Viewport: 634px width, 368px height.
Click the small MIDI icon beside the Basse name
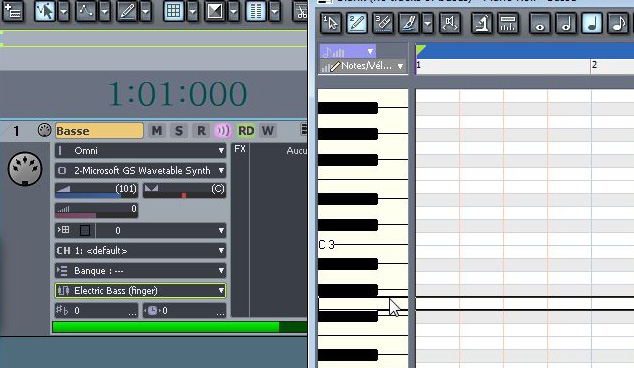(x=44, y=130)
